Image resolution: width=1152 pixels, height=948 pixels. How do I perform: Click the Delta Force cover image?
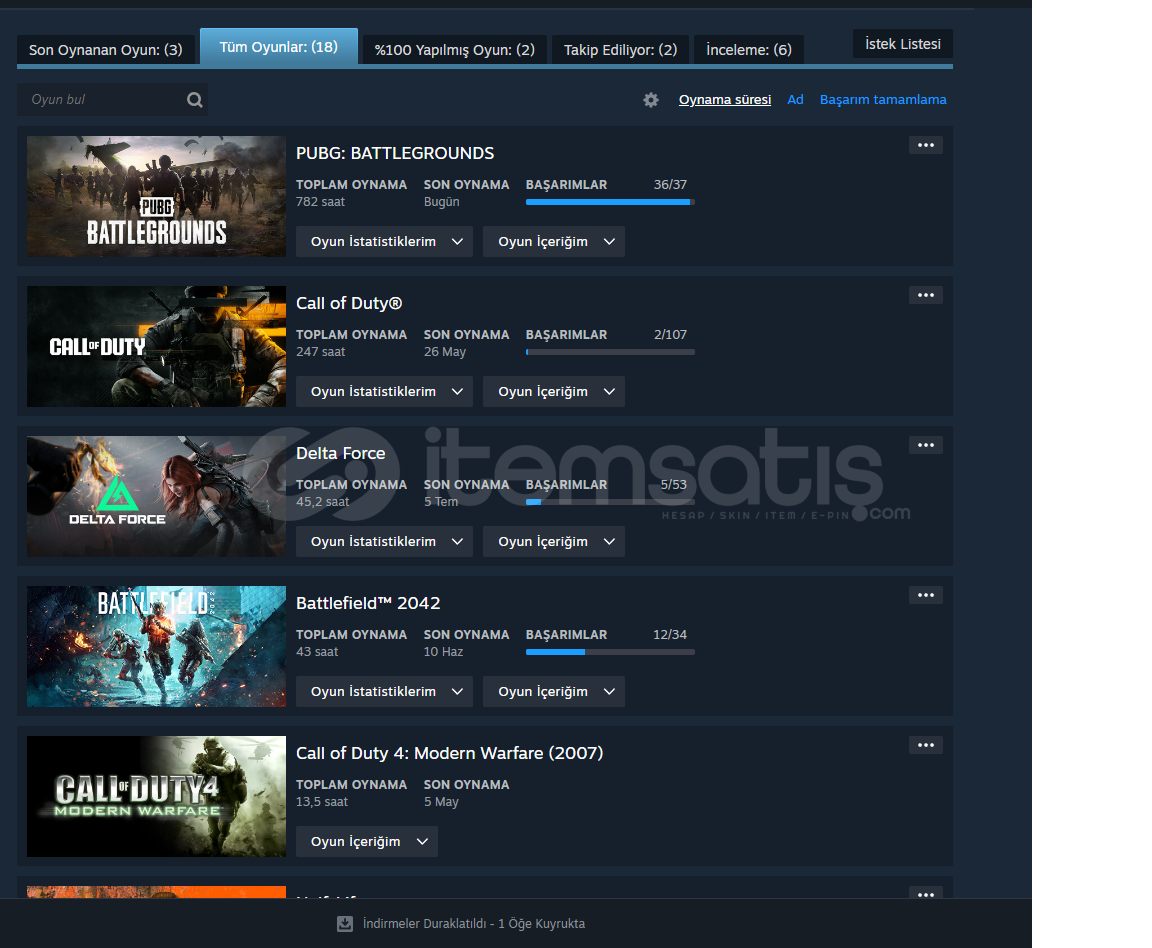coord(156,496)
